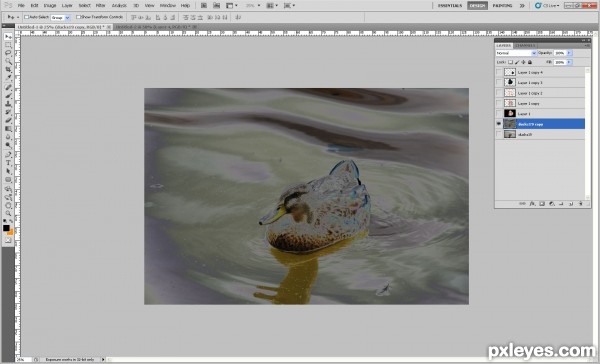Add a layer mask from panel bottom
600x364 pixels.
coord(542,204)
